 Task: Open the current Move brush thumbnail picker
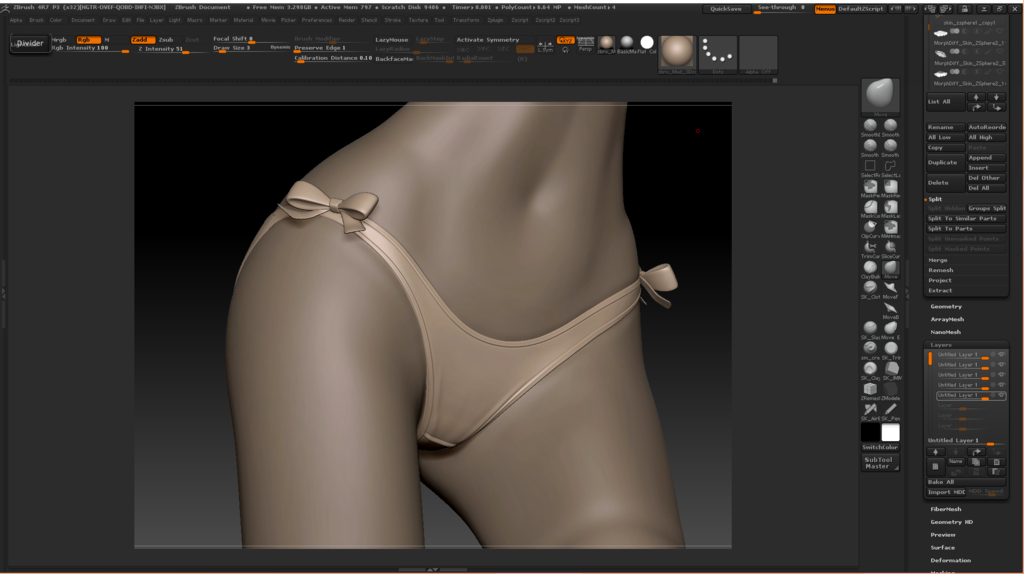click(880, 95)
